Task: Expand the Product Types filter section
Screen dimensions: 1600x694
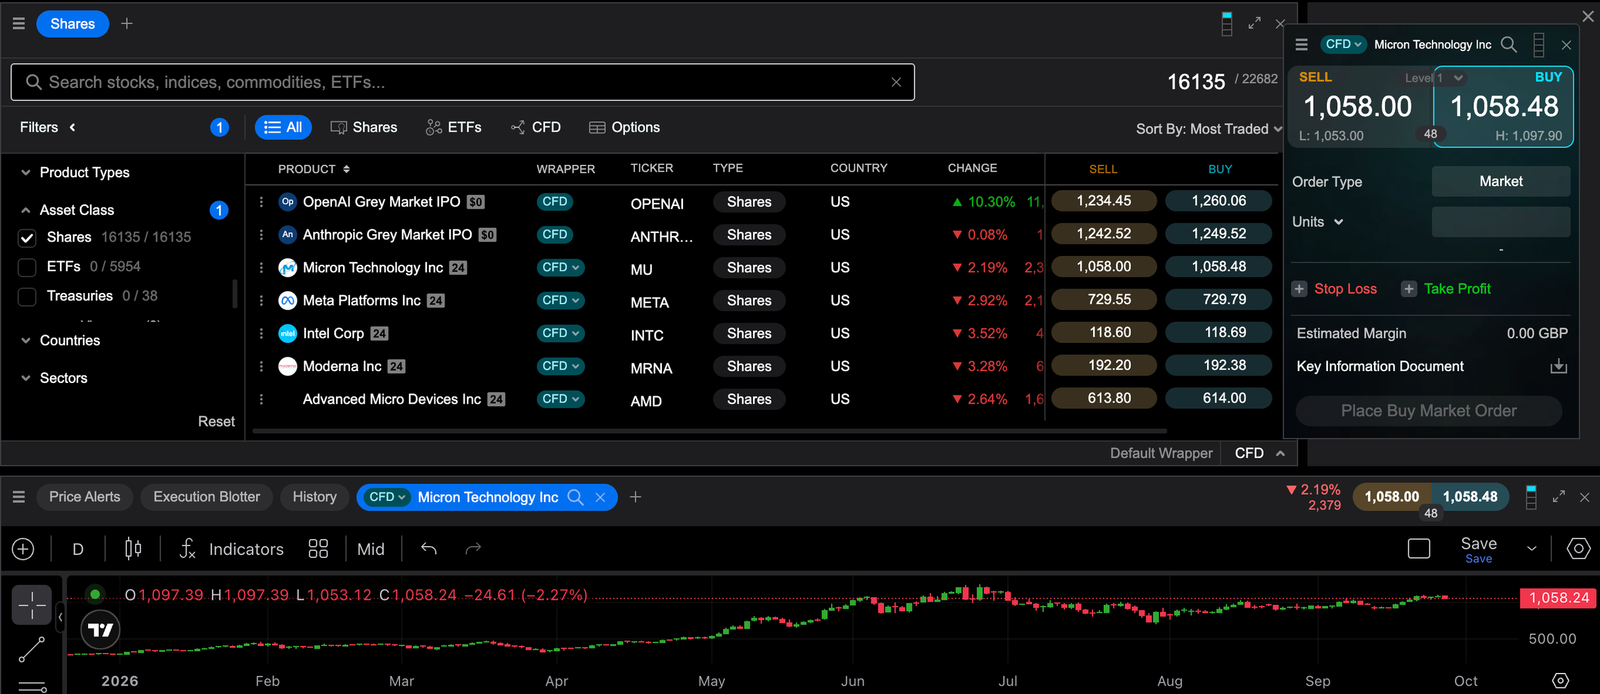Action: [x=75, y=172]
